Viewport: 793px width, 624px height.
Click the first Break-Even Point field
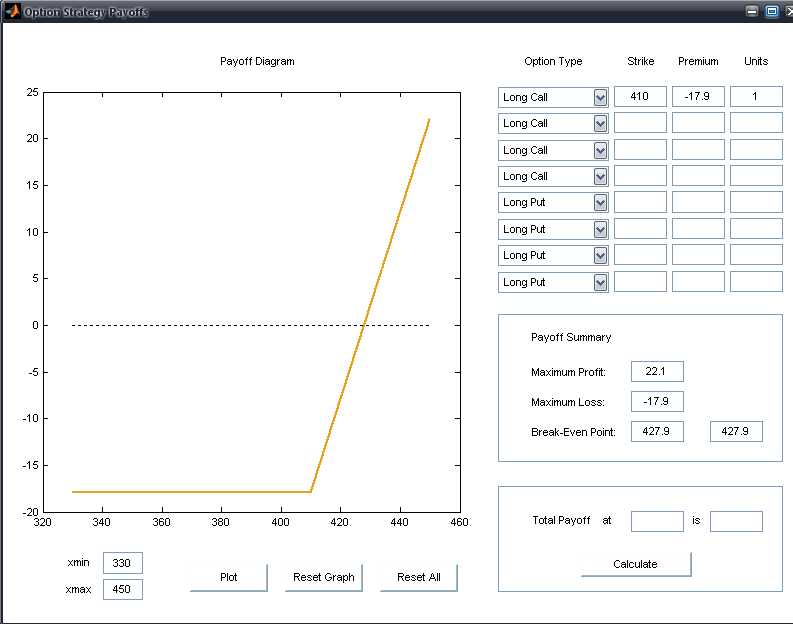pos(657,431)
